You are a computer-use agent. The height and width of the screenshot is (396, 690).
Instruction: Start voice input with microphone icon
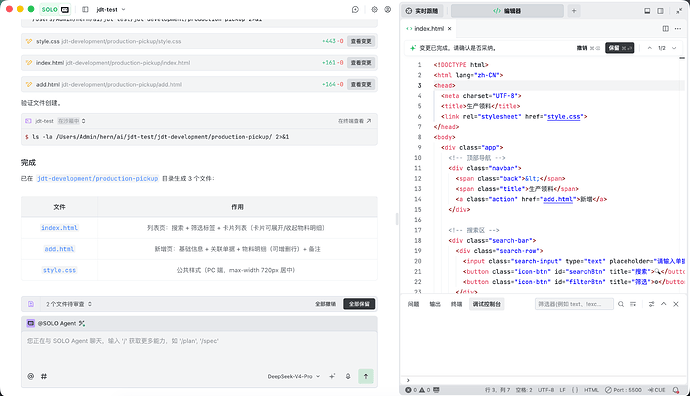point(348,376)
